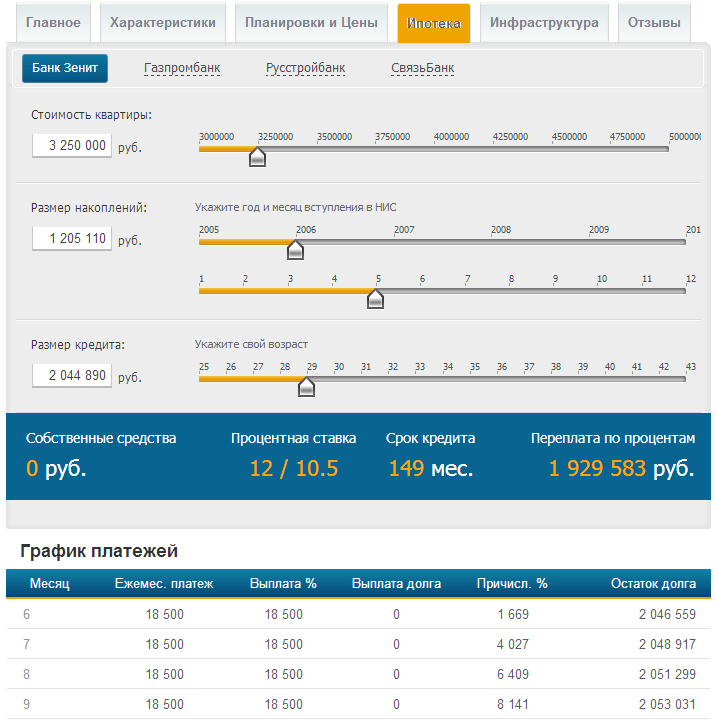Click the age slider handle
717x723 pixels.
tap(307, 386)
